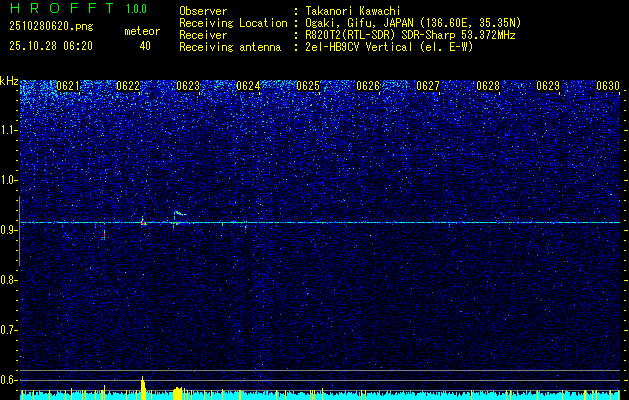Viewport: 629px width, 400px height.
Task: Click the 0622 time marker
Action: pyautogui.click(x=128, y=86)
